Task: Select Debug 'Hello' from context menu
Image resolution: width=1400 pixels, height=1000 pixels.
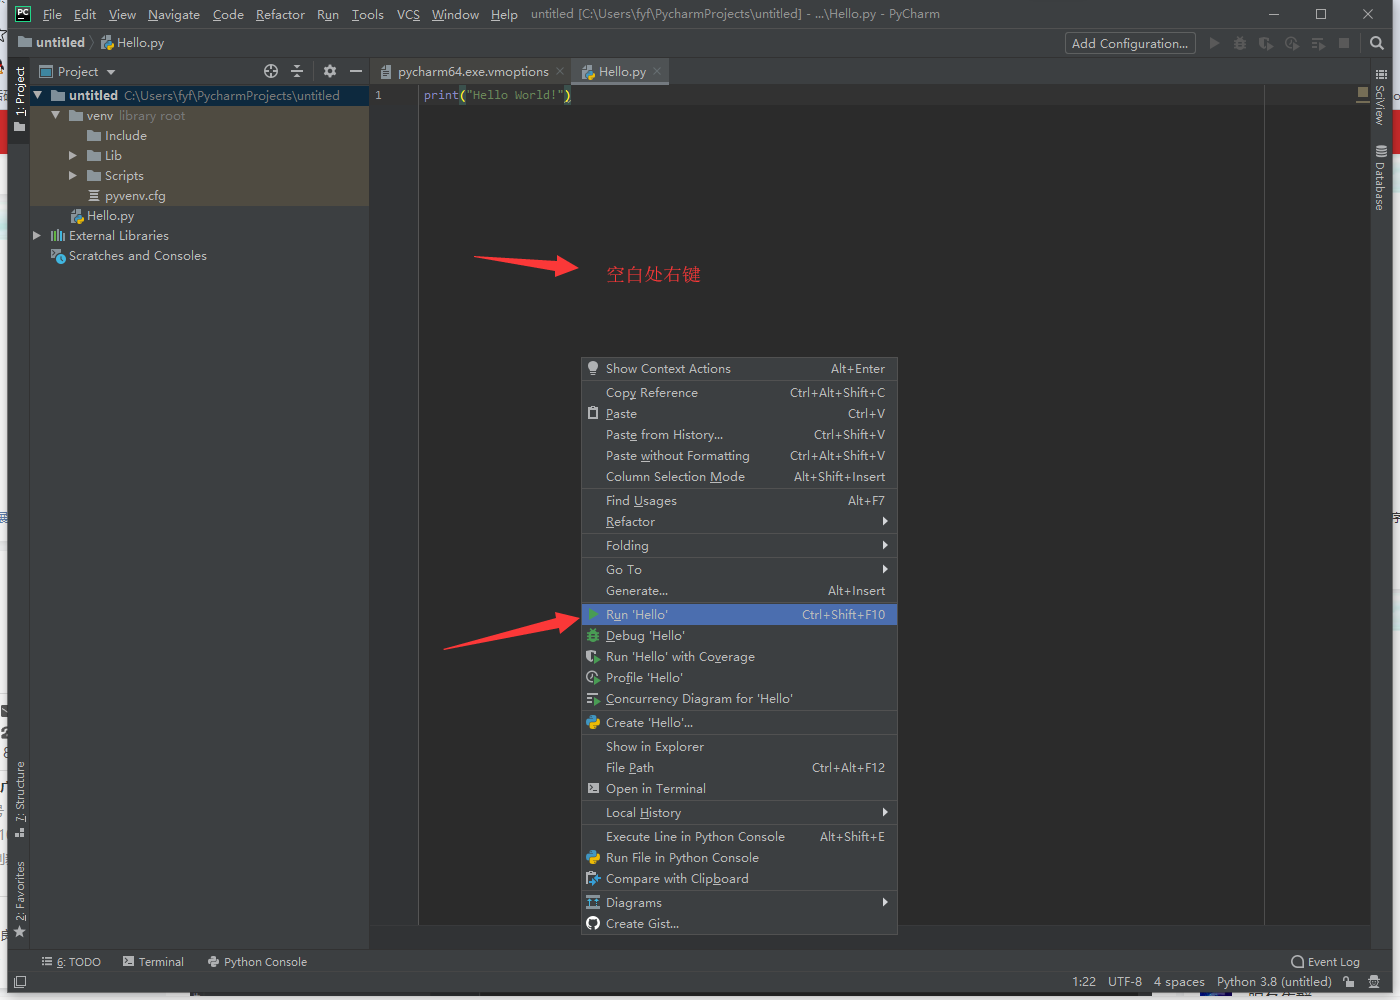Action: (x=739, y=635)
